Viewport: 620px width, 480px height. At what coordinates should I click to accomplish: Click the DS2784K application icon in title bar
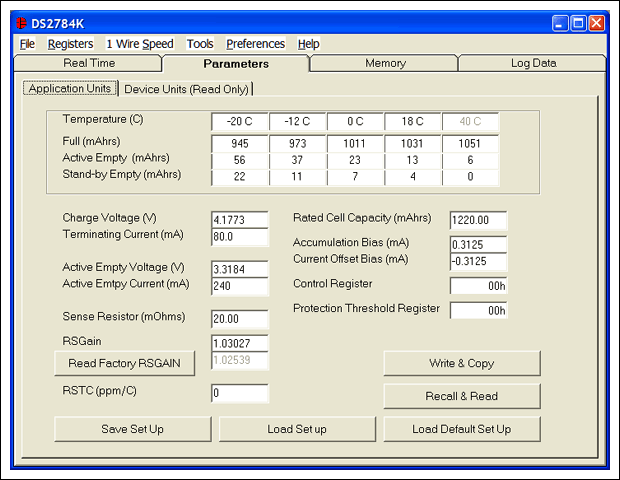coord(20,23)
